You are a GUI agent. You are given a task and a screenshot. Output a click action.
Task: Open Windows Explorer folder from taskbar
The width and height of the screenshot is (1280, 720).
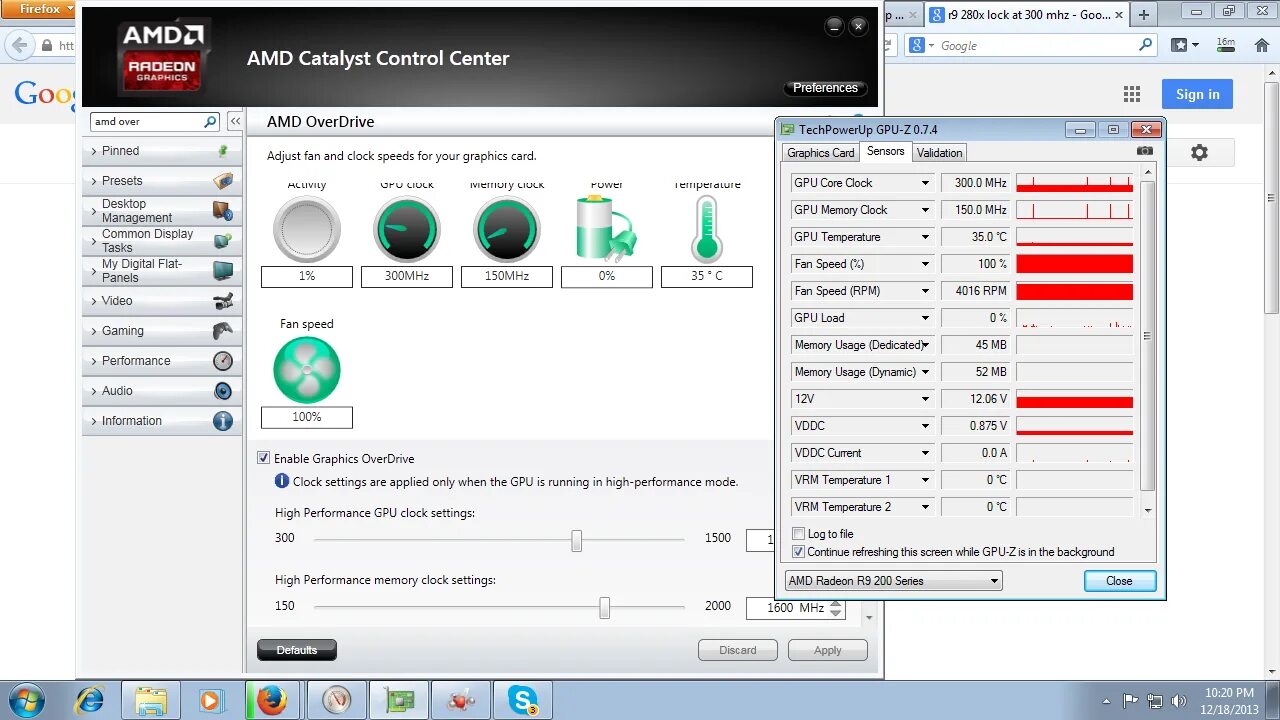pos(151,700)
